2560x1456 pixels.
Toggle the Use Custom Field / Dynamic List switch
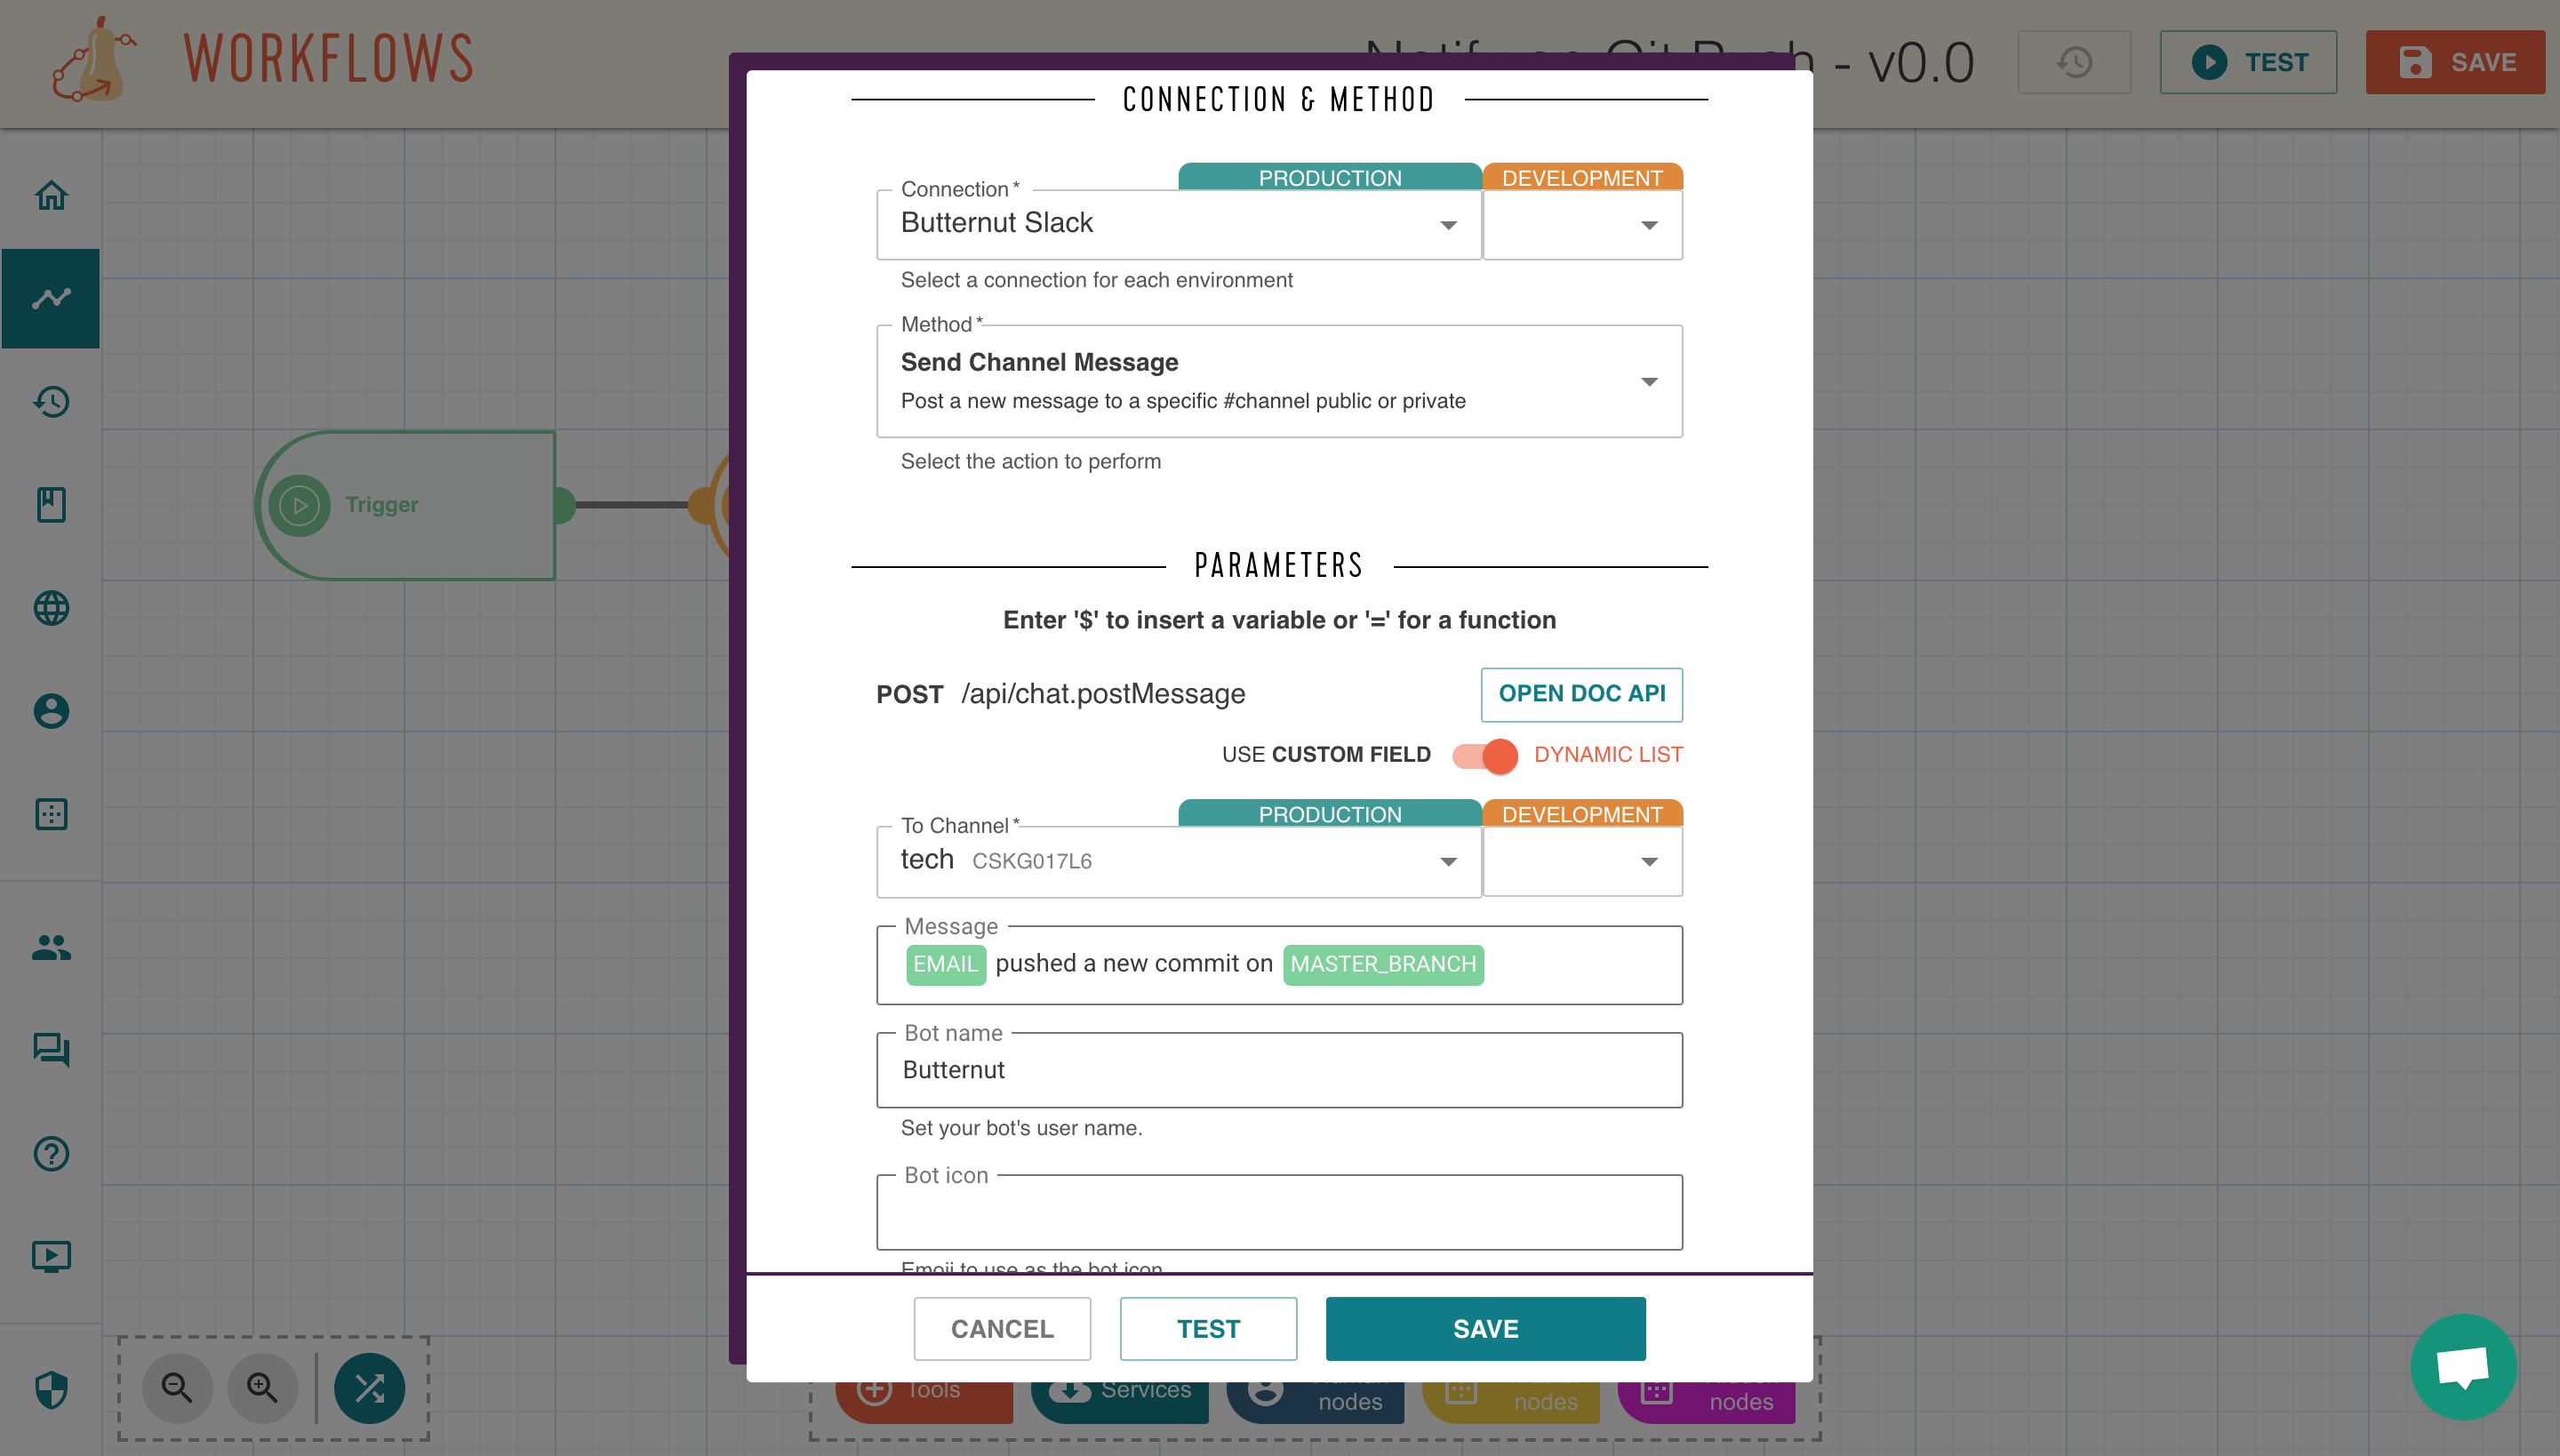[x=1485, y=755]
